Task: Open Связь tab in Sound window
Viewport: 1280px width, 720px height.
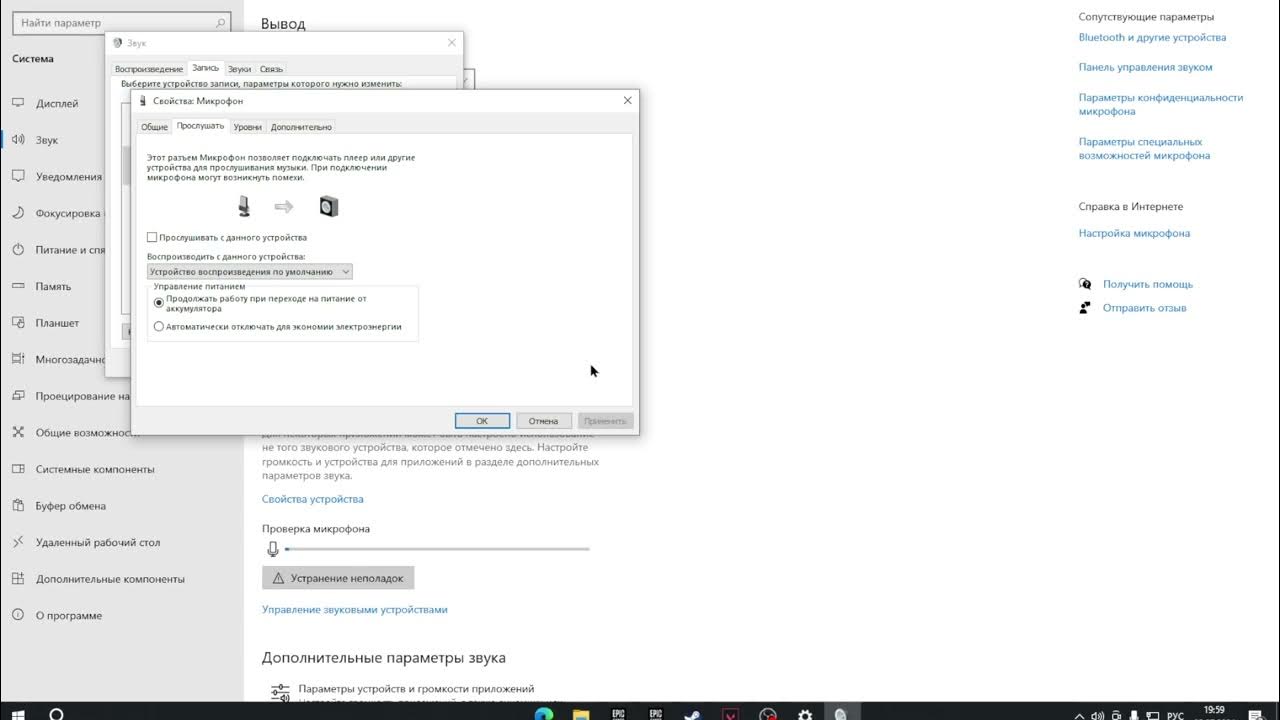Action: (x=271, y=69)
